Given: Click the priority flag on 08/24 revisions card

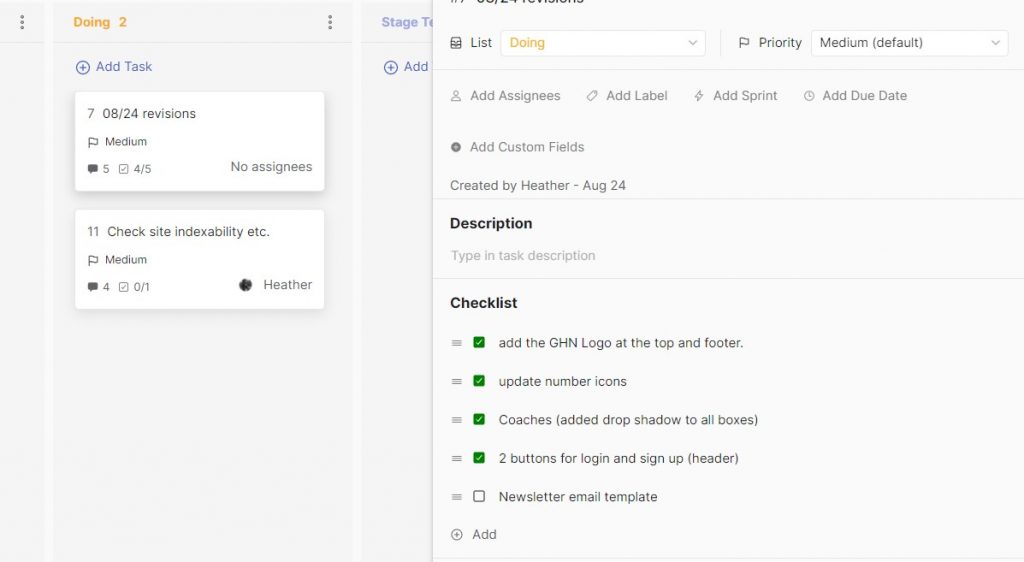Looking at the screenshot, I should pyautogui.click(x=93, y=142).
